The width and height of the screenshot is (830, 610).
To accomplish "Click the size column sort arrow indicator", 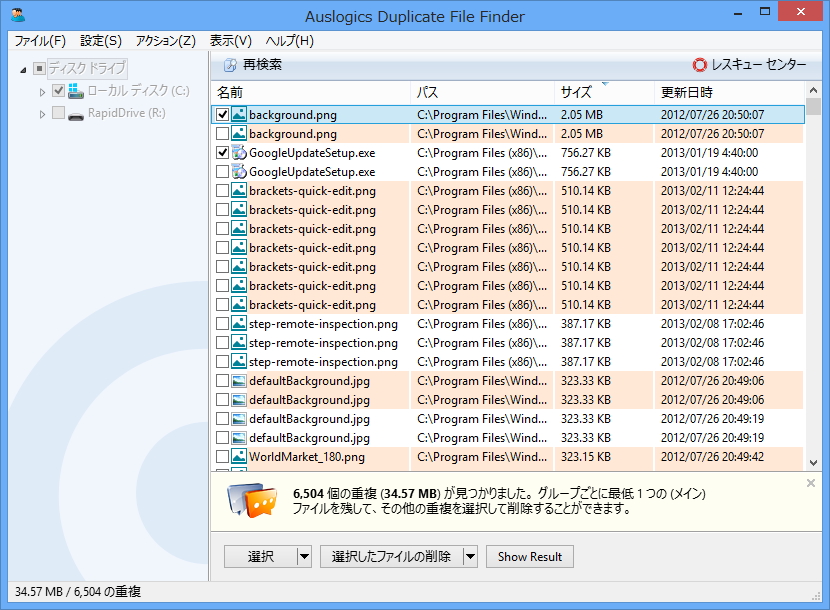I will (606, 84).
